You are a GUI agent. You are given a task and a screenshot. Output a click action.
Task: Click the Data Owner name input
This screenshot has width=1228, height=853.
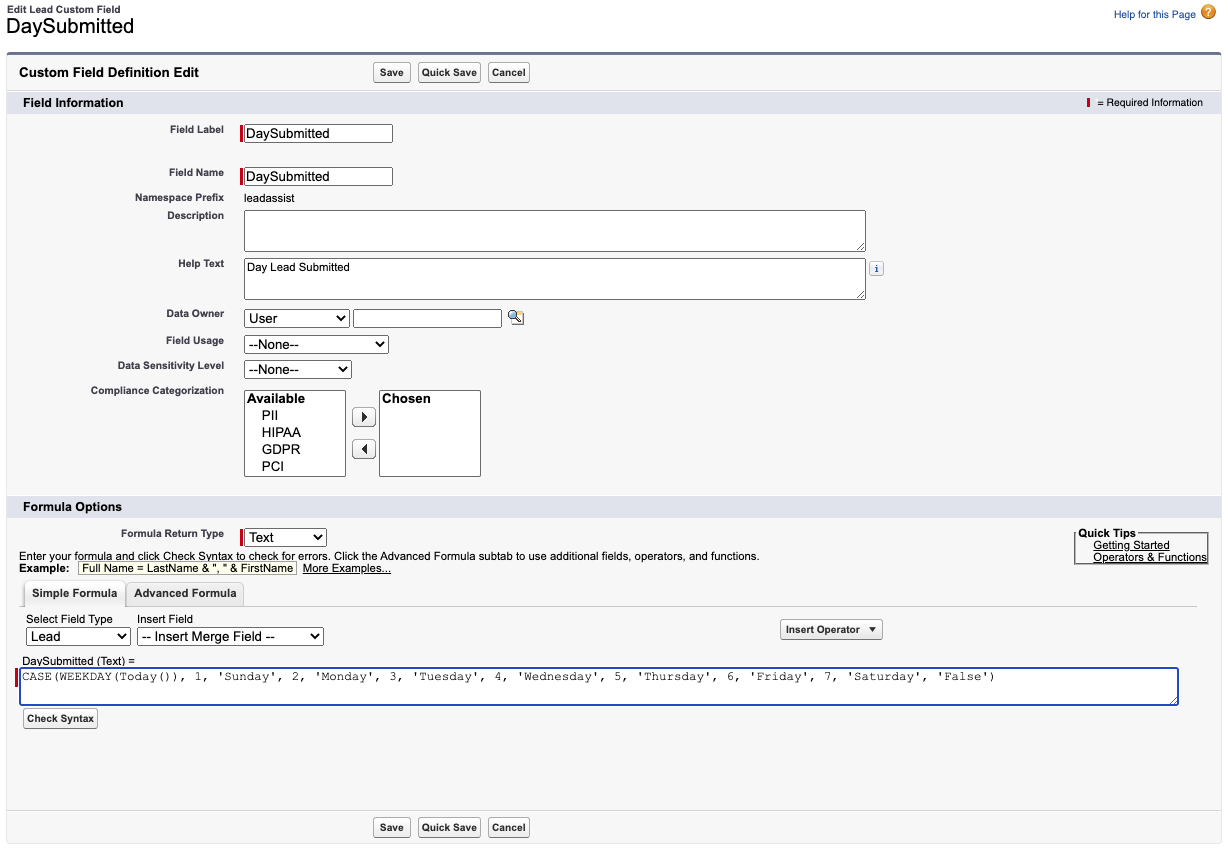point(427,318)
